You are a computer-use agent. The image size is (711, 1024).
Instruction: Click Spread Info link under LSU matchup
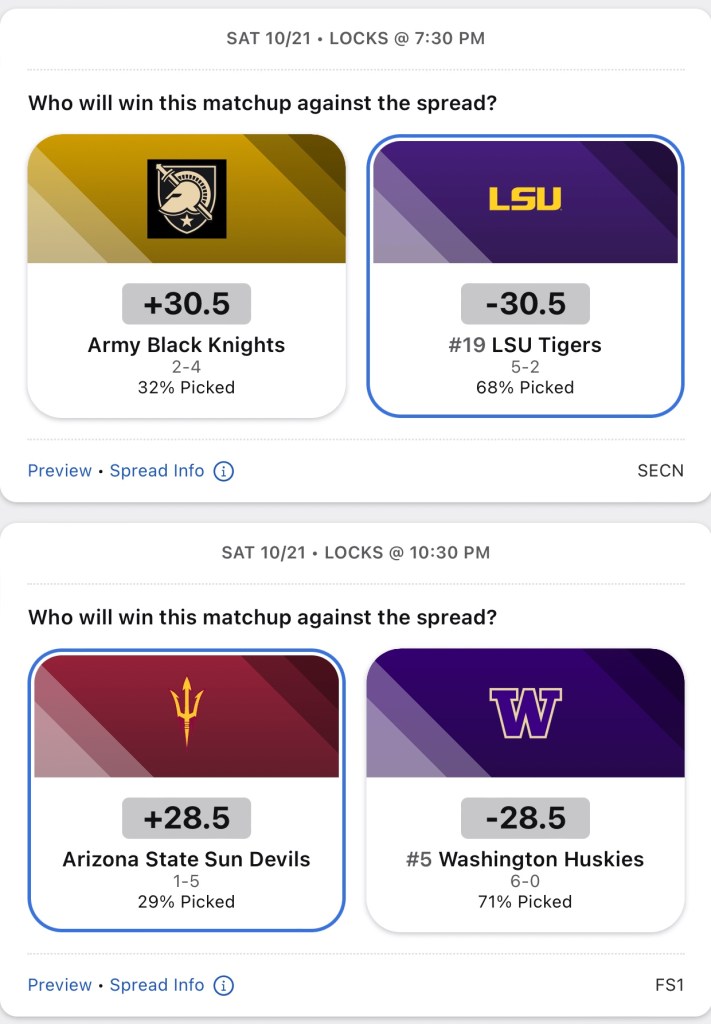[157, 471]
